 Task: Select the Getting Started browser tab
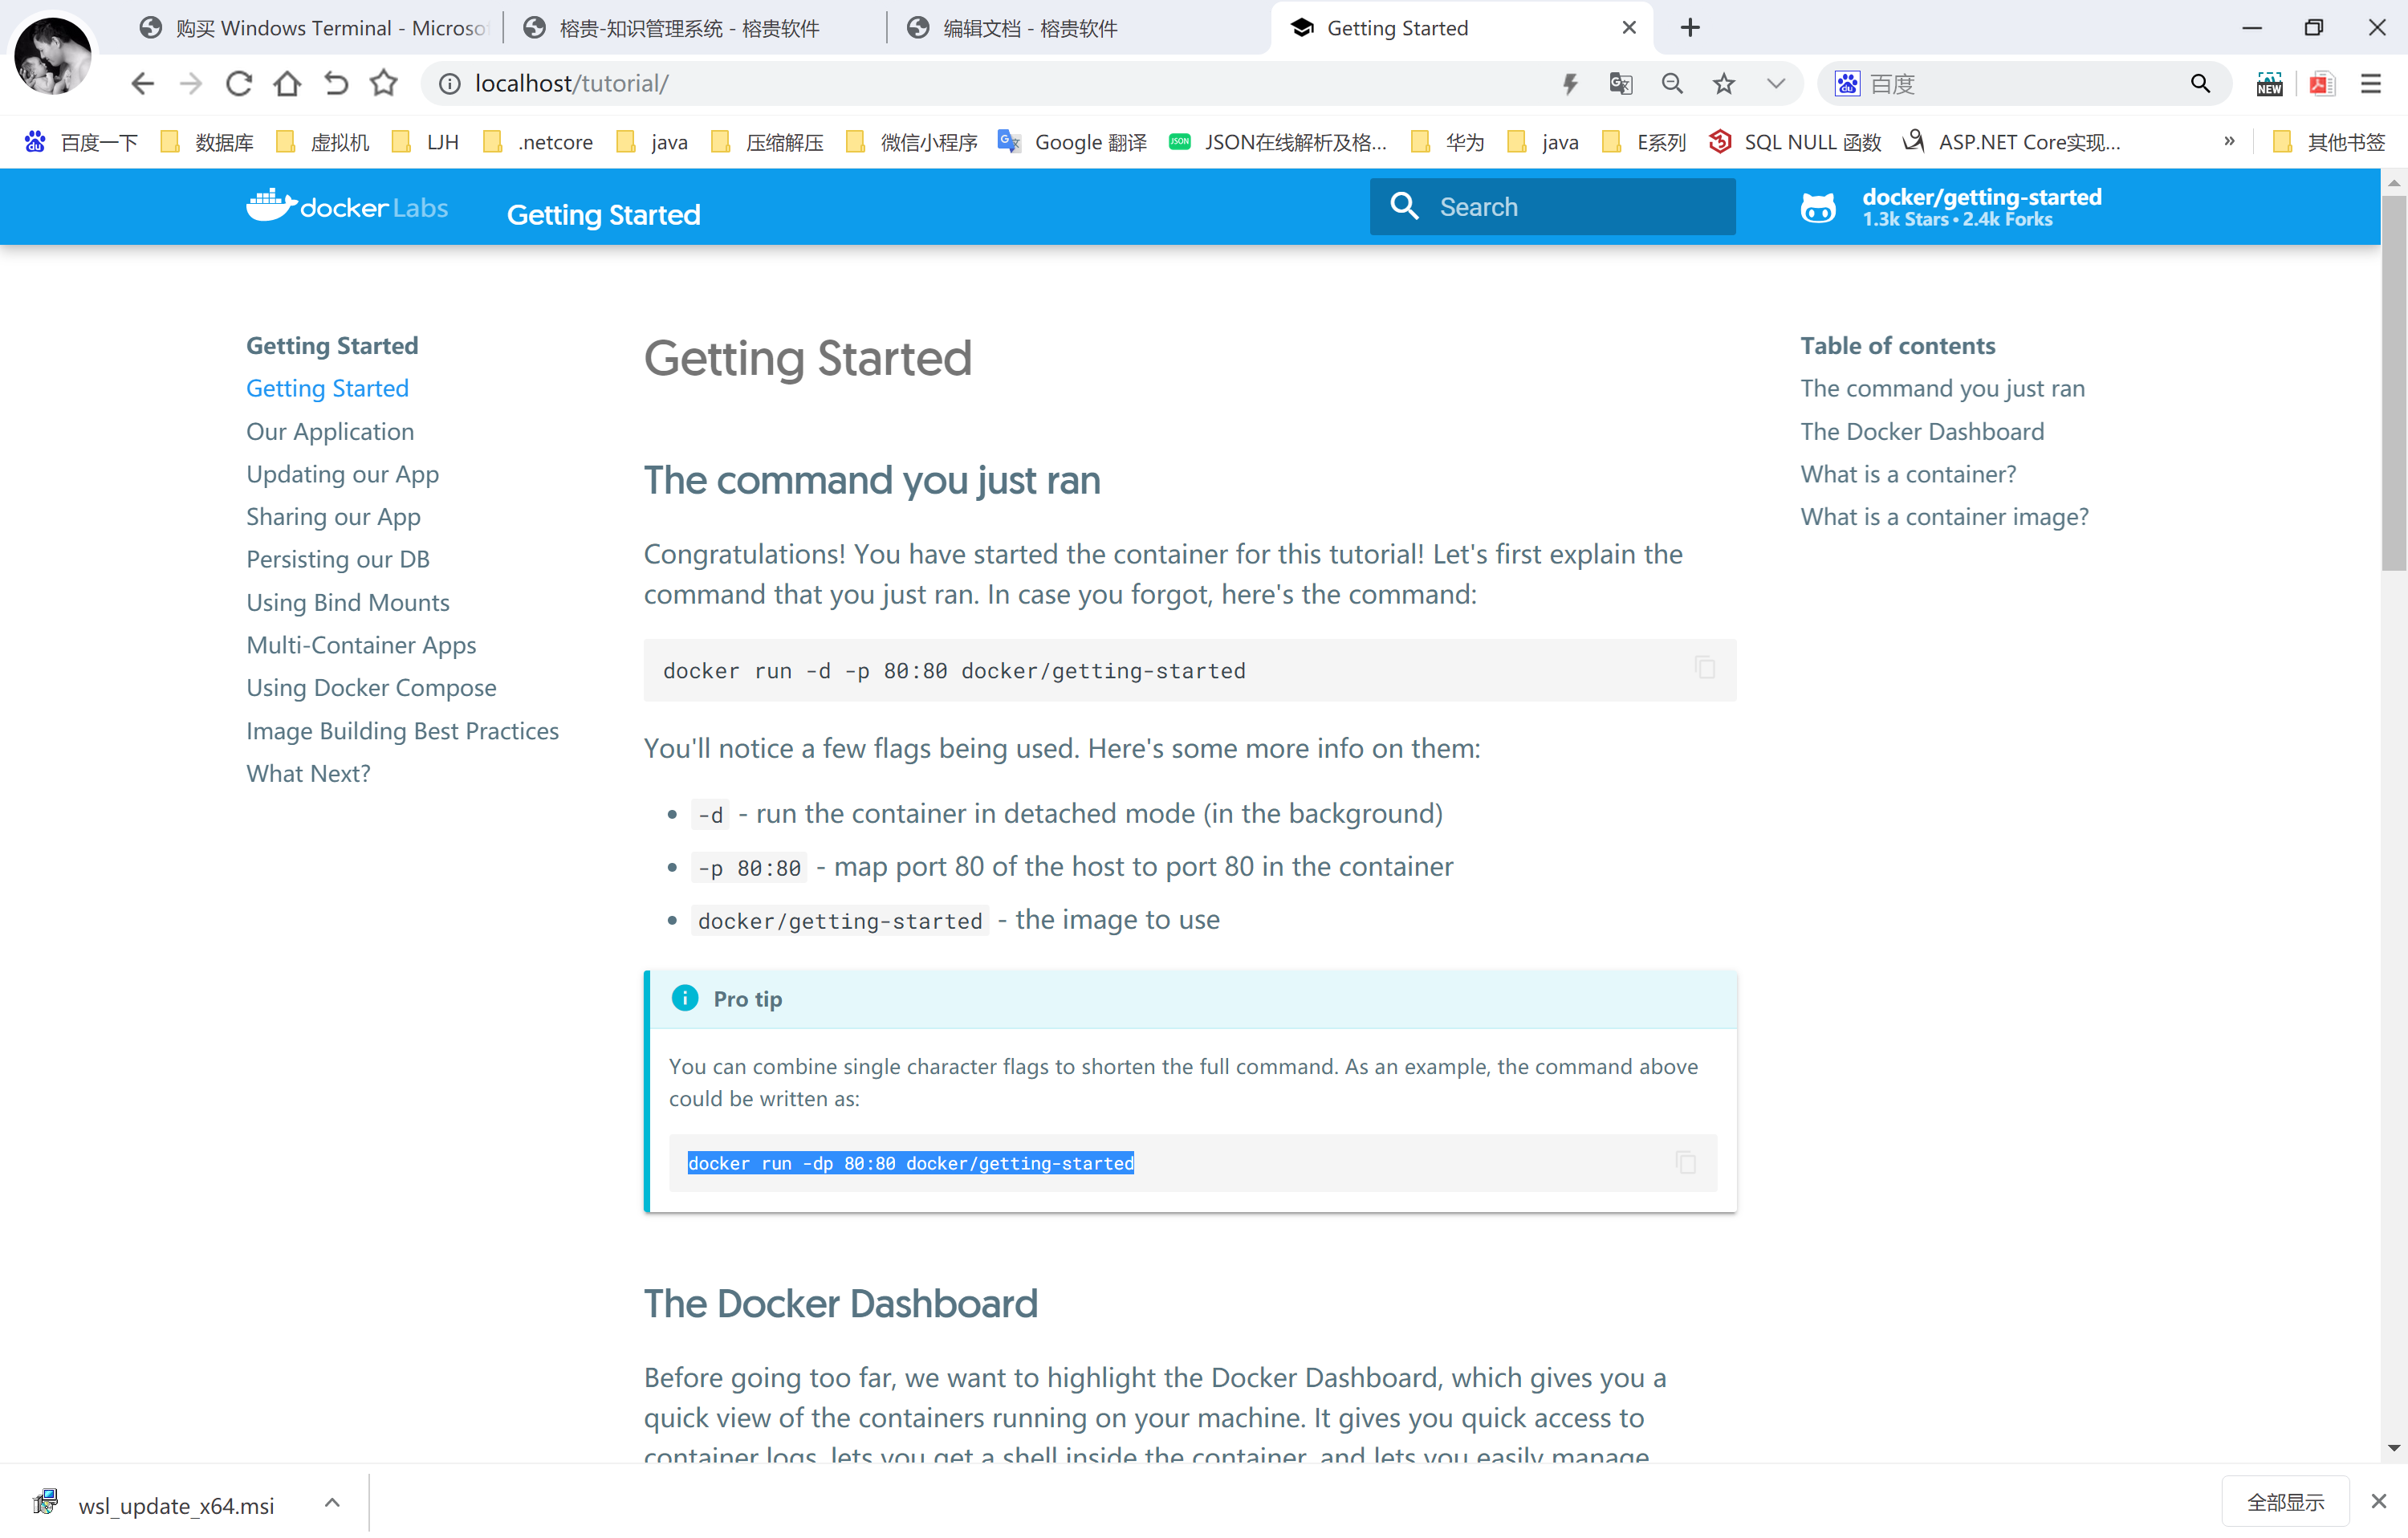[1460, 28]
